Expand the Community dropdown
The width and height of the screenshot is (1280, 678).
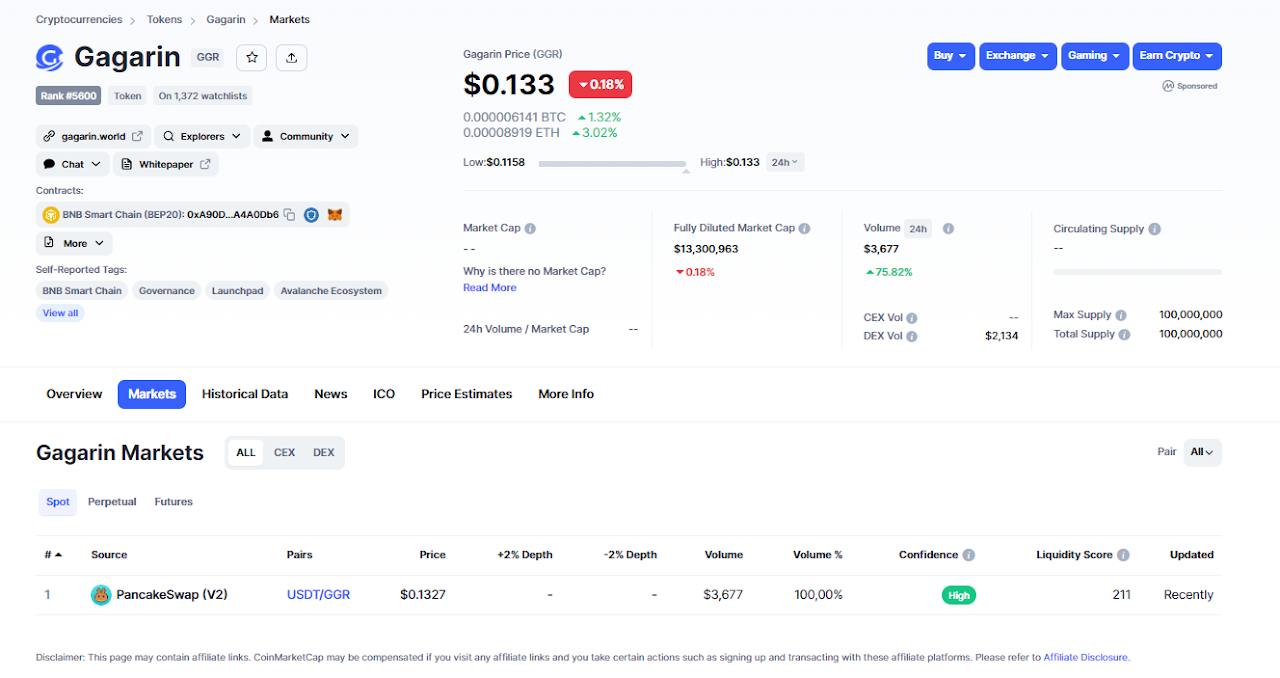tap(305, 136)
